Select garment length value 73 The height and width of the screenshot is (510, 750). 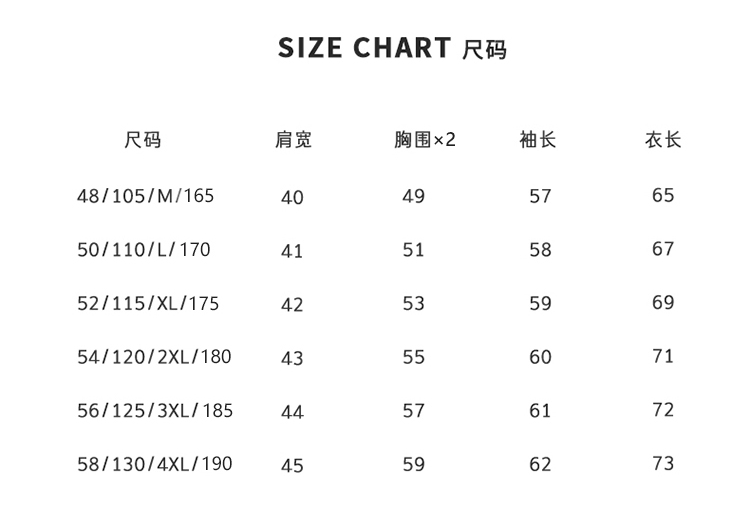pyautogui.click(x=663, y=463)
